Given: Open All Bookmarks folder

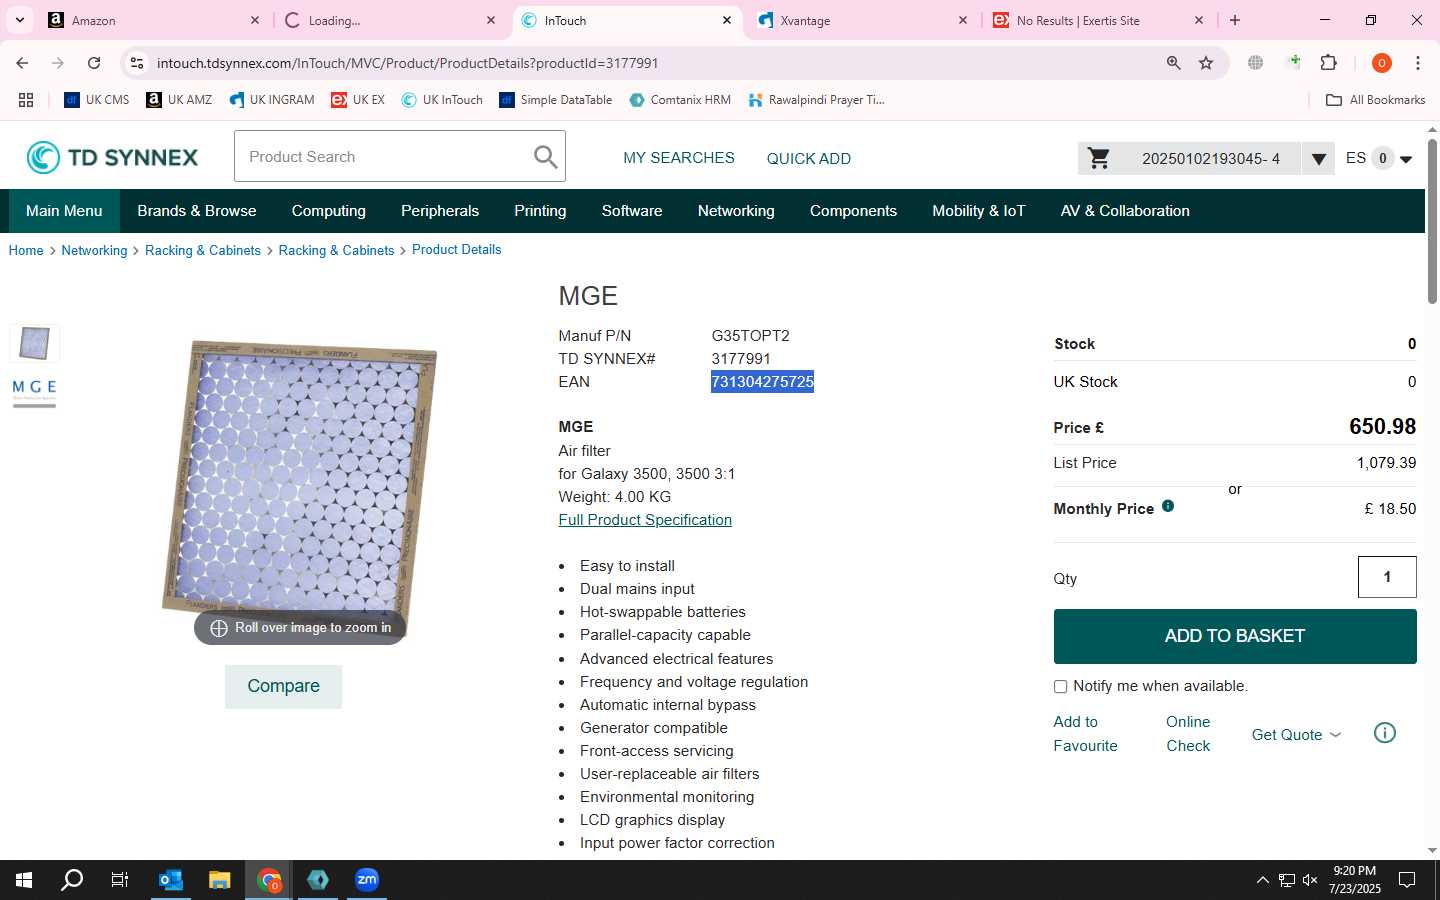Looking at the screenshot, I should pos(1376,100).
